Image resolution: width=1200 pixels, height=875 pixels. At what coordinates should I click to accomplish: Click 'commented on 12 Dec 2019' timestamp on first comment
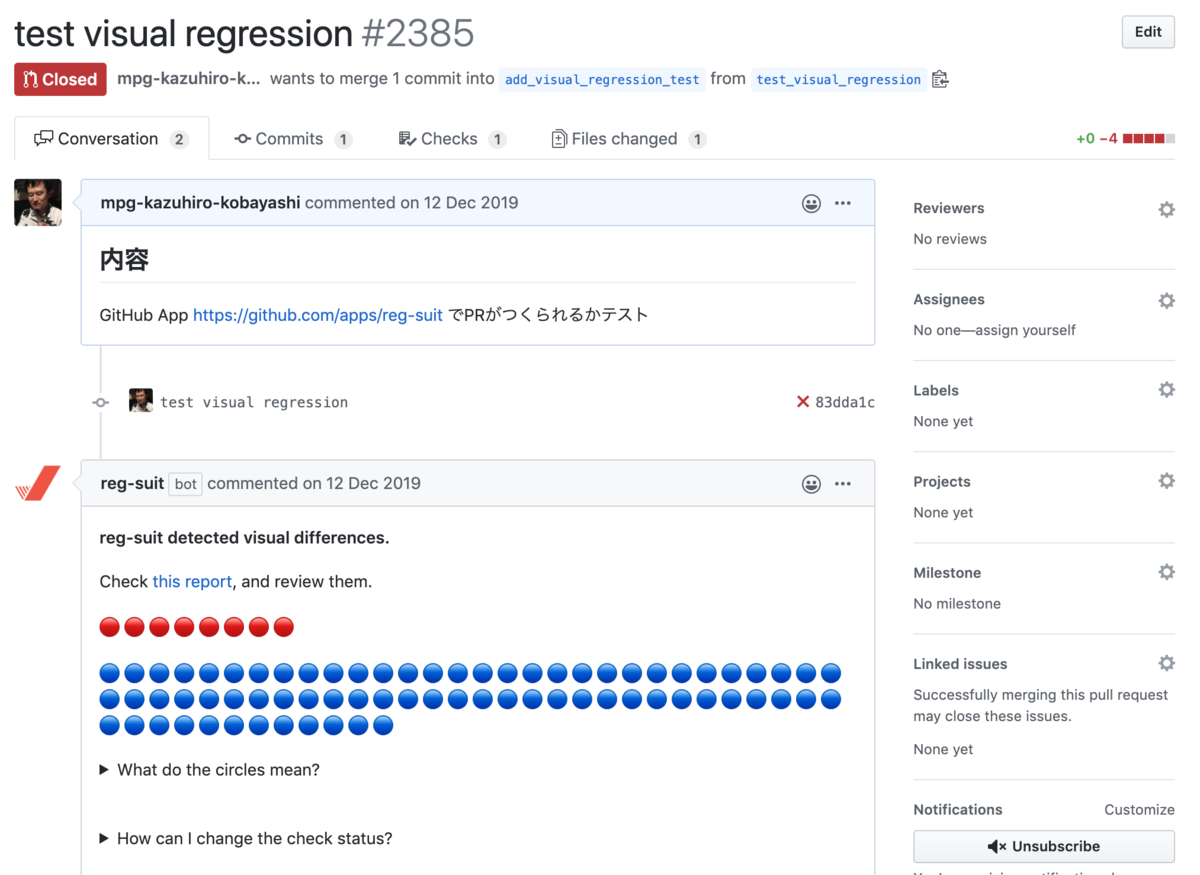411,202
